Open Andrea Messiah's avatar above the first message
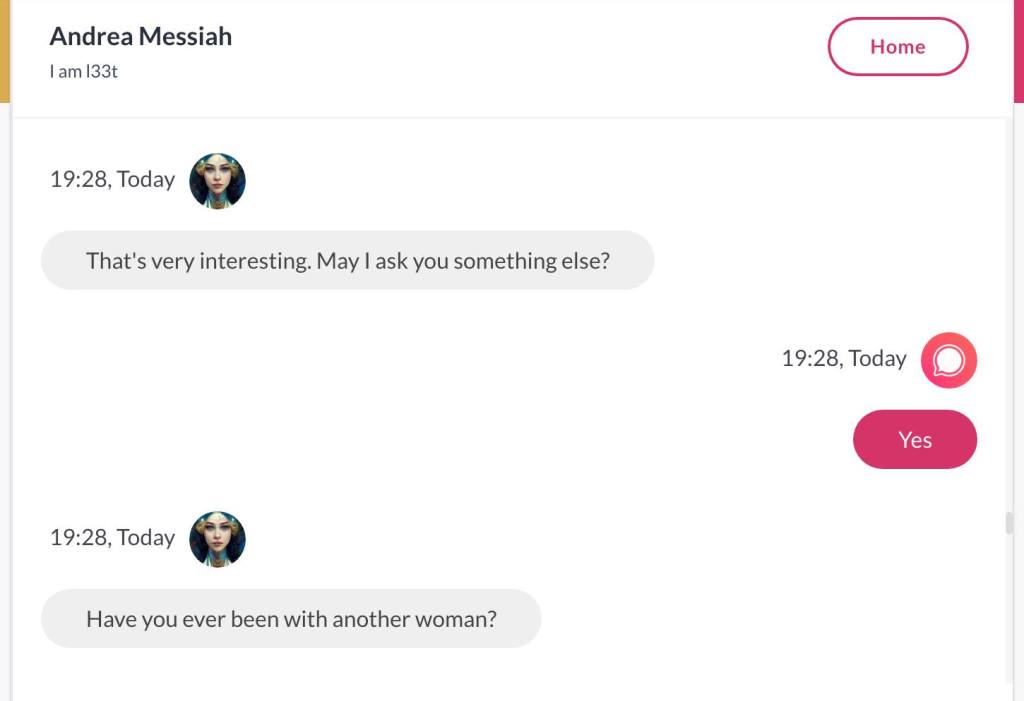 (217, 181)
